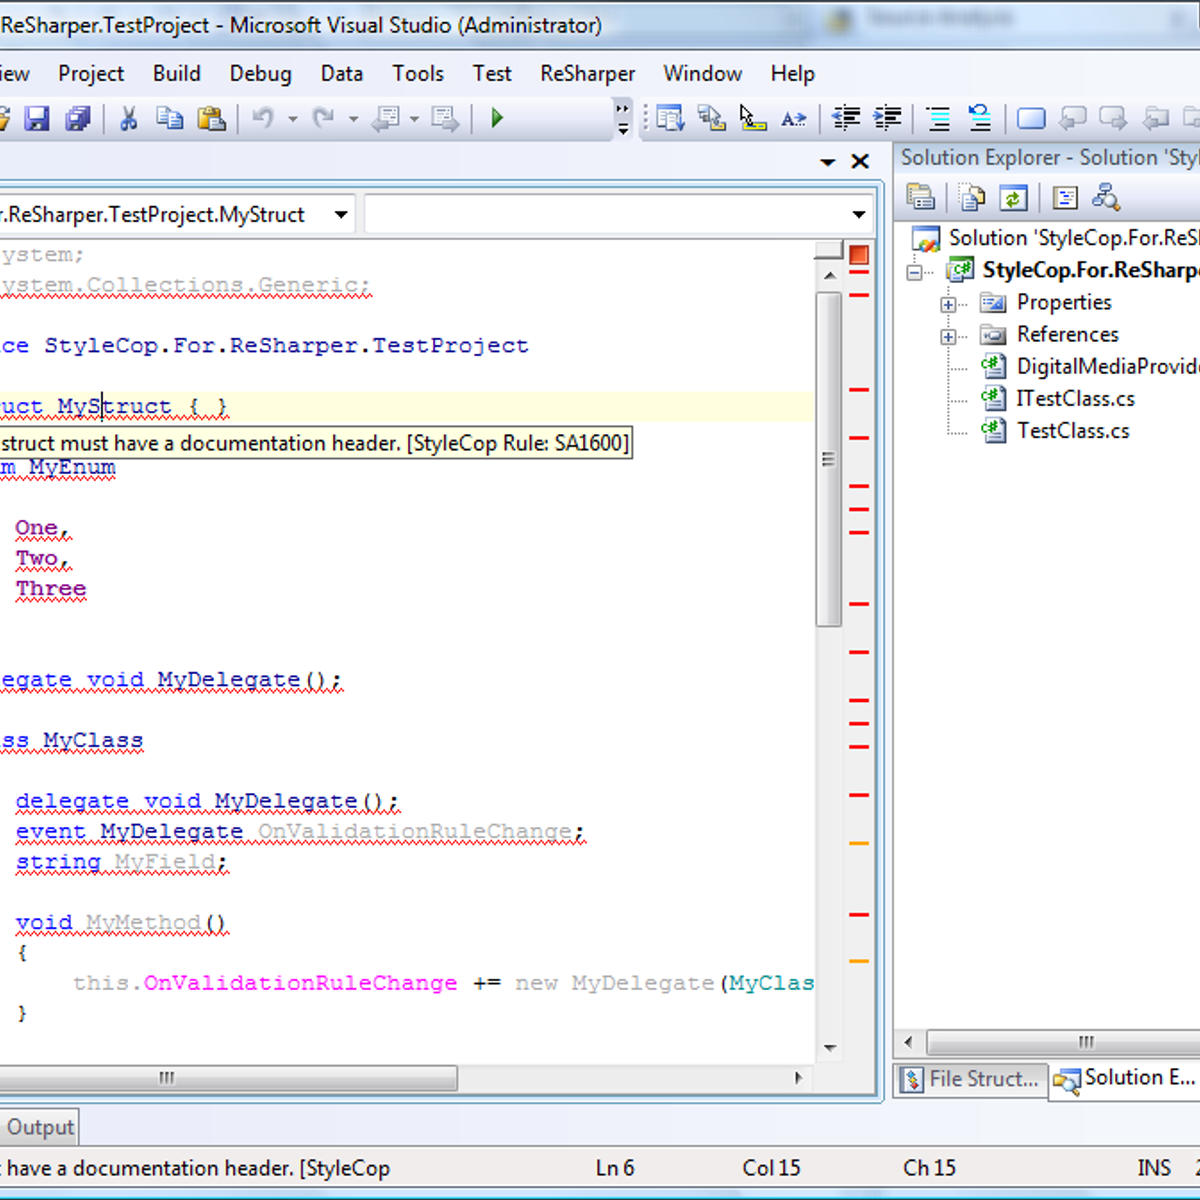Screen dimensions: 1200x1200
Task: Click the Navigate Forward icon
Action: click(x=445, y=119)
